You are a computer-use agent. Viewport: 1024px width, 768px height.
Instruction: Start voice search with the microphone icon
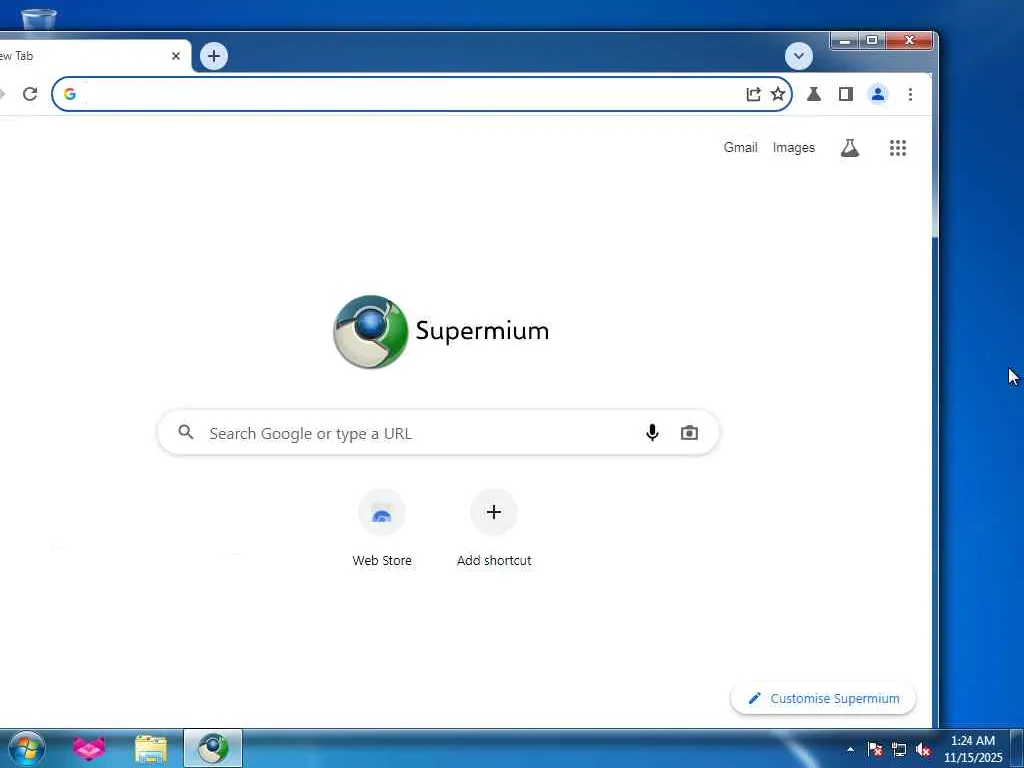[652, 432]
